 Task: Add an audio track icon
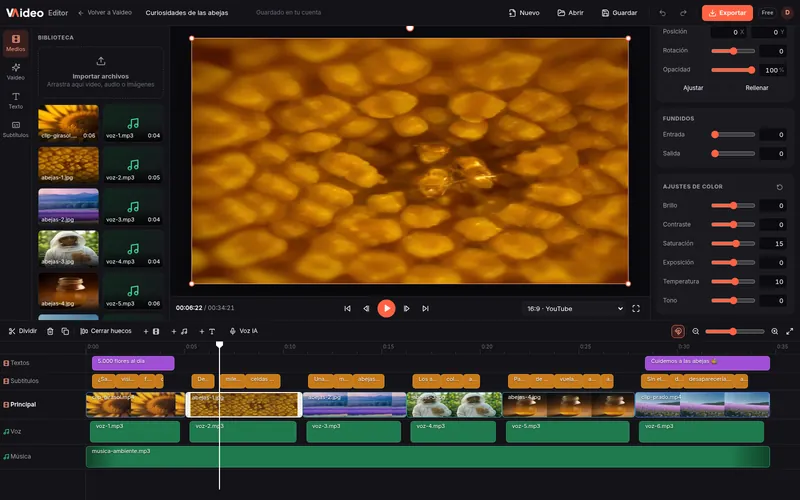(x=179, y=332)
